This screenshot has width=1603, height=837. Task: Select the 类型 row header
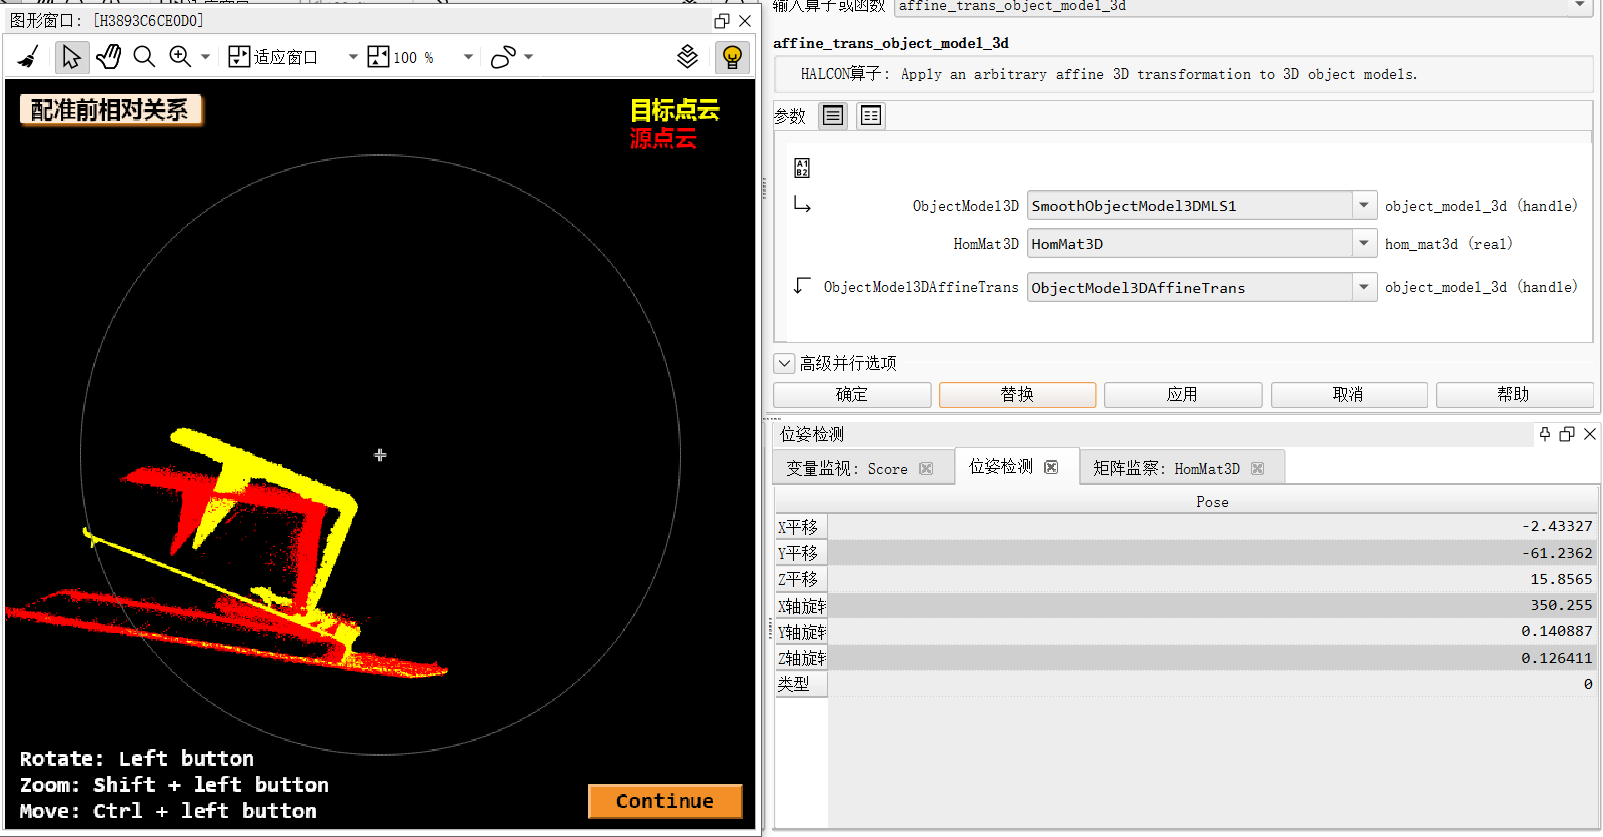[x=801, y=684]
